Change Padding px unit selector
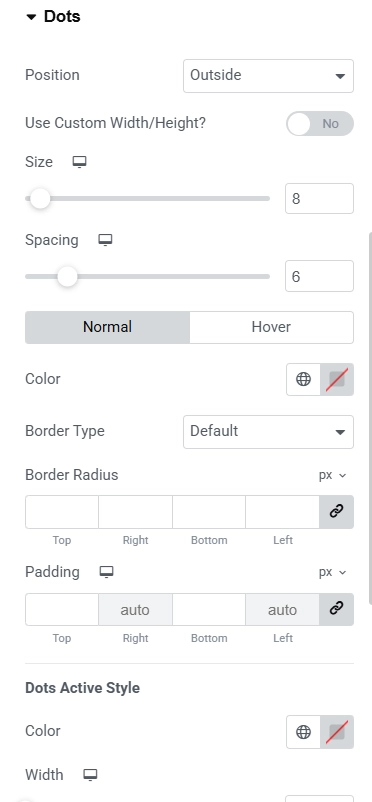 coord(333,572)
